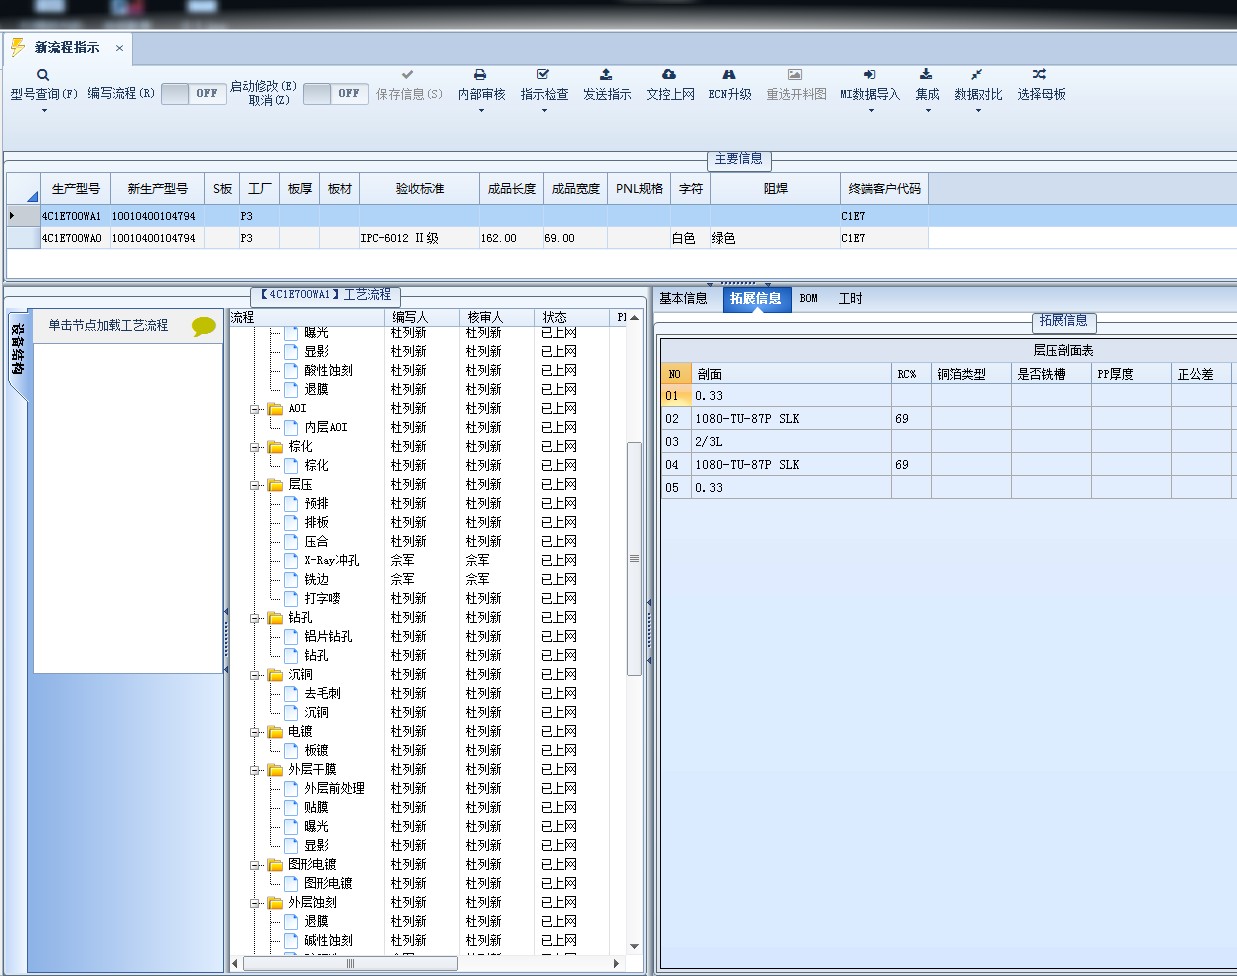Screen dimensions: 1237x976
Task: Click the 选择母板 shuffle icon
Action: (1040, 75)
